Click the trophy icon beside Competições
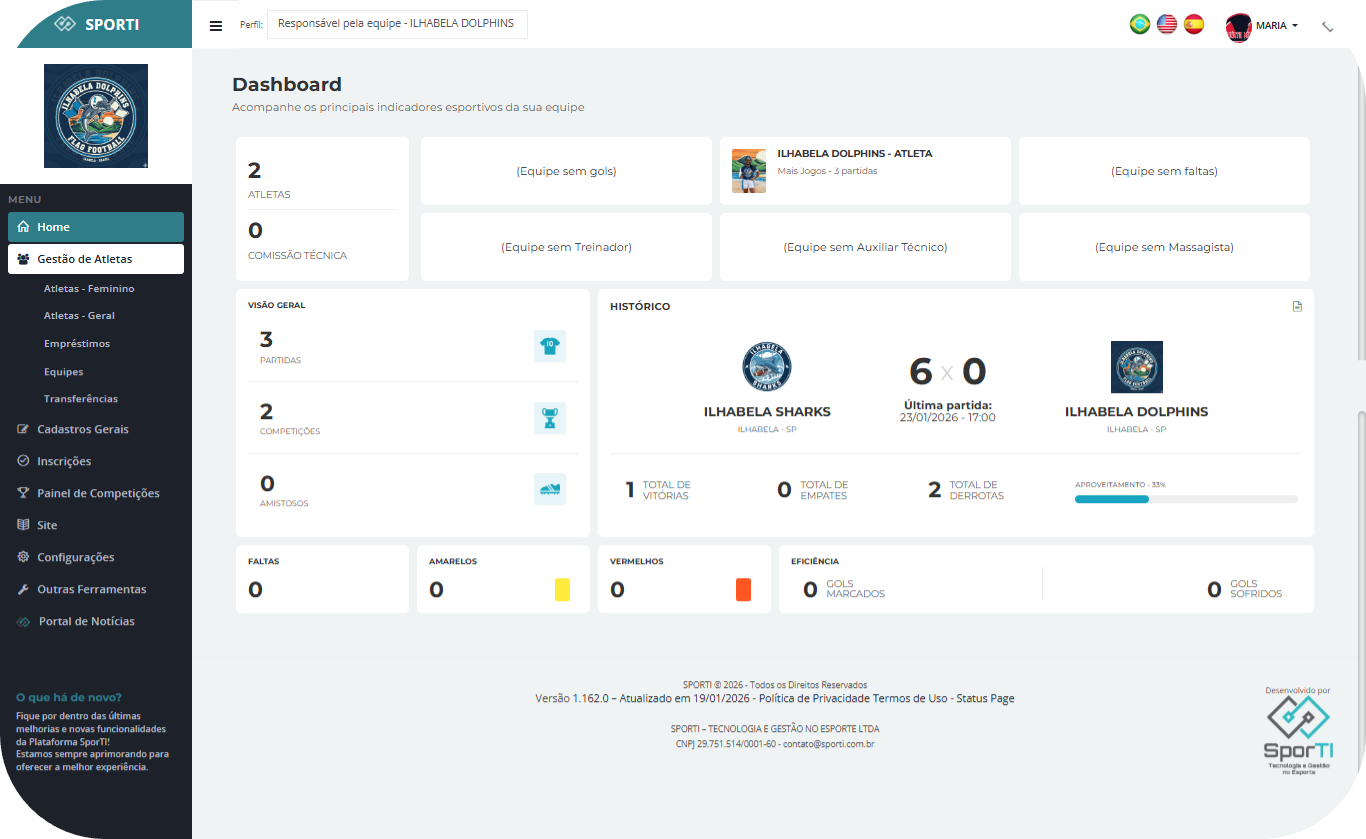1366x839 pixels. (550, 418)
